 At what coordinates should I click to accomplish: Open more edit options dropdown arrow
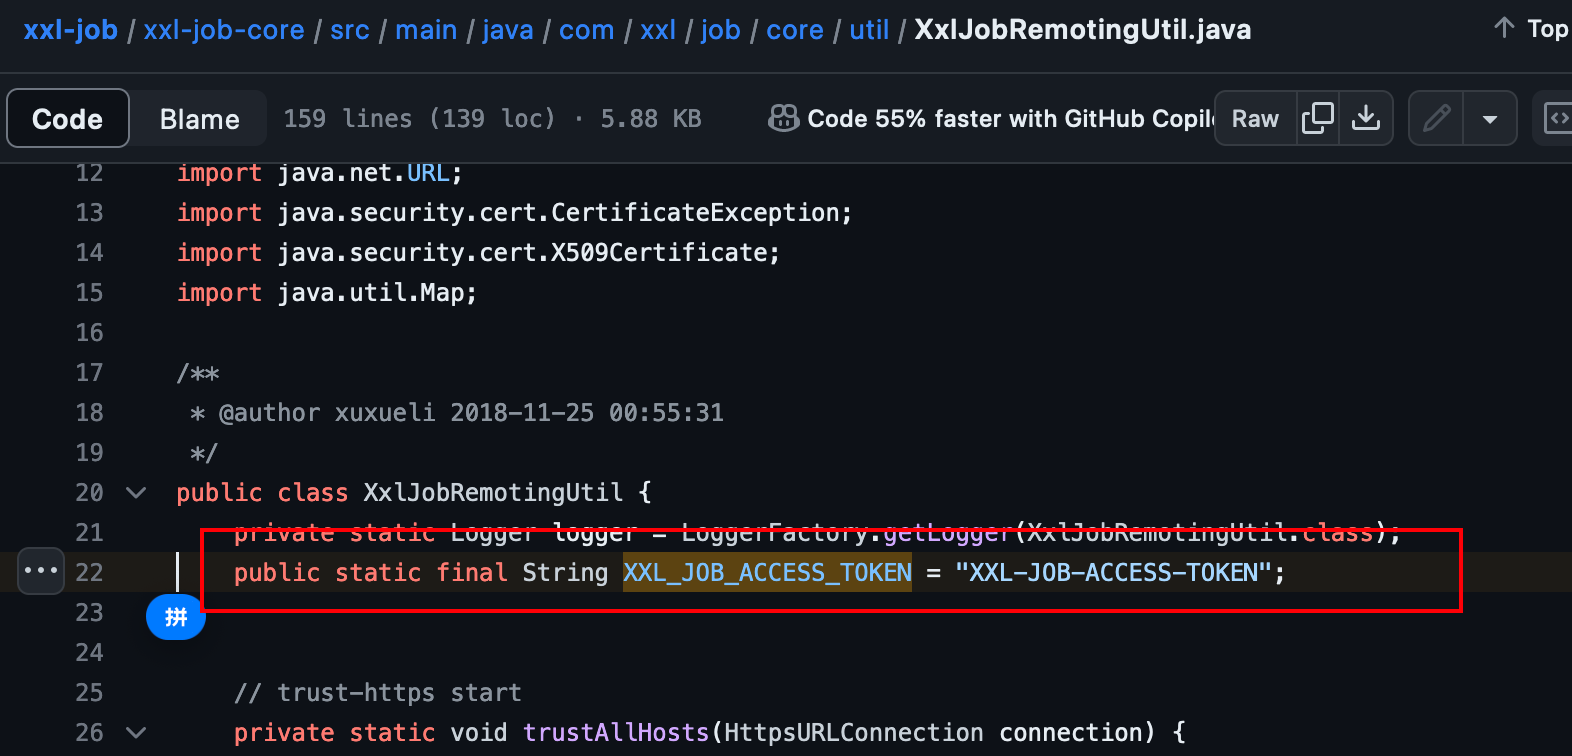[x=1489, y=118]
